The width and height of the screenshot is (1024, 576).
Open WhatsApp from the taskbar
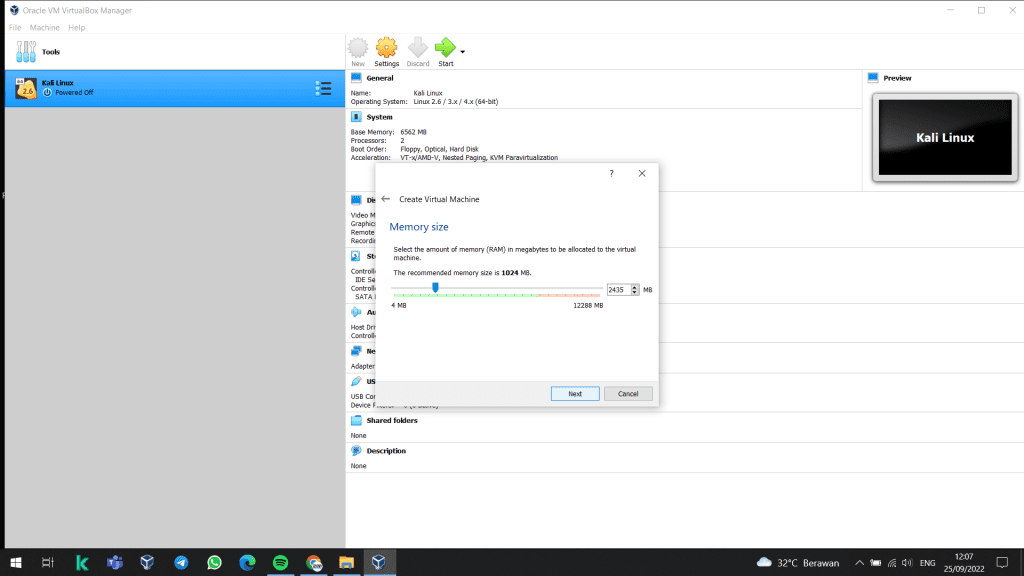214,563
